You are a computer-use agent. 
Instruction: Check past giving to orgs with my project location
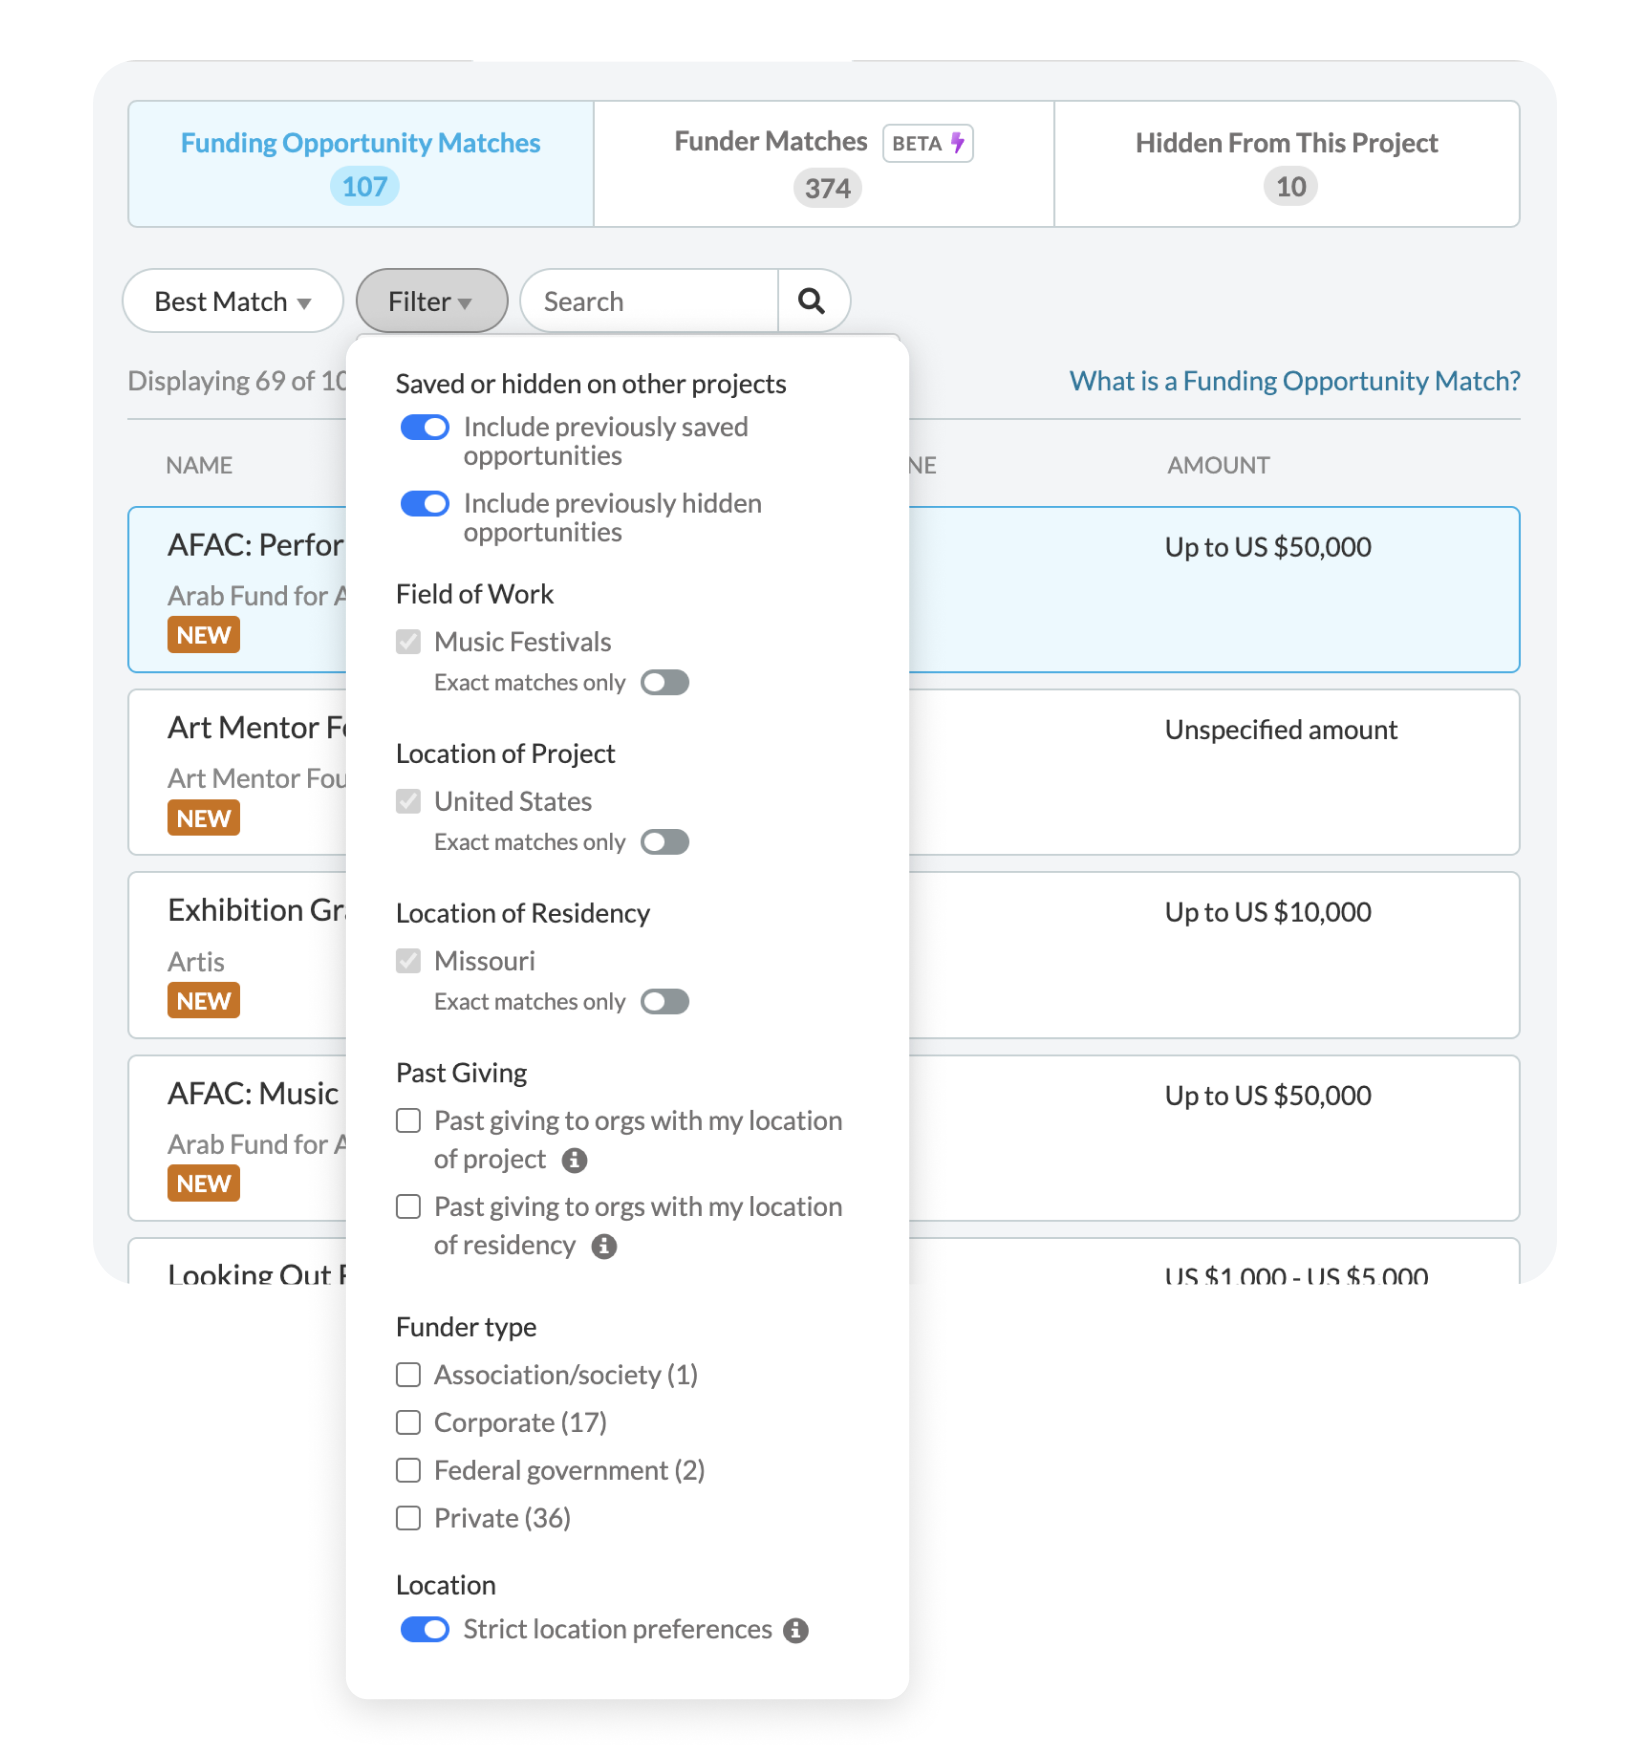408,1120
